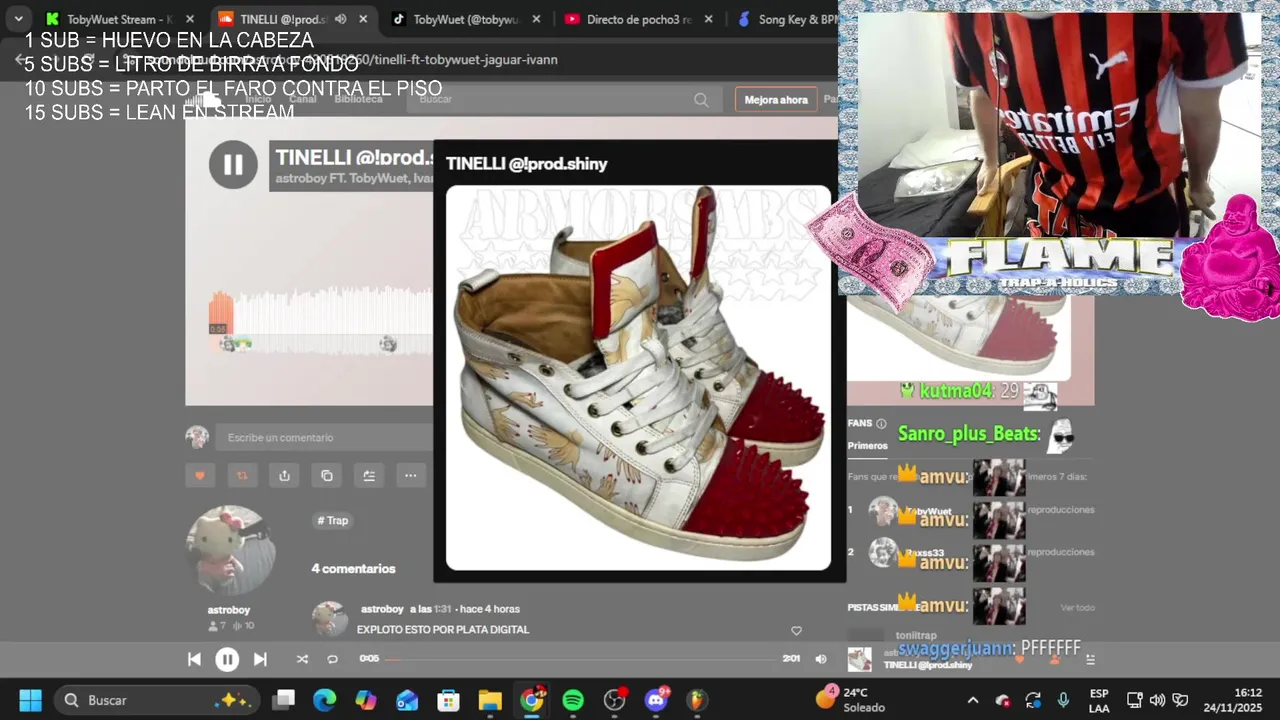This screenshot has height=720, width=1280.
Task: Launch Microsoft Edge from the taskbar
Action: (325, 700)
